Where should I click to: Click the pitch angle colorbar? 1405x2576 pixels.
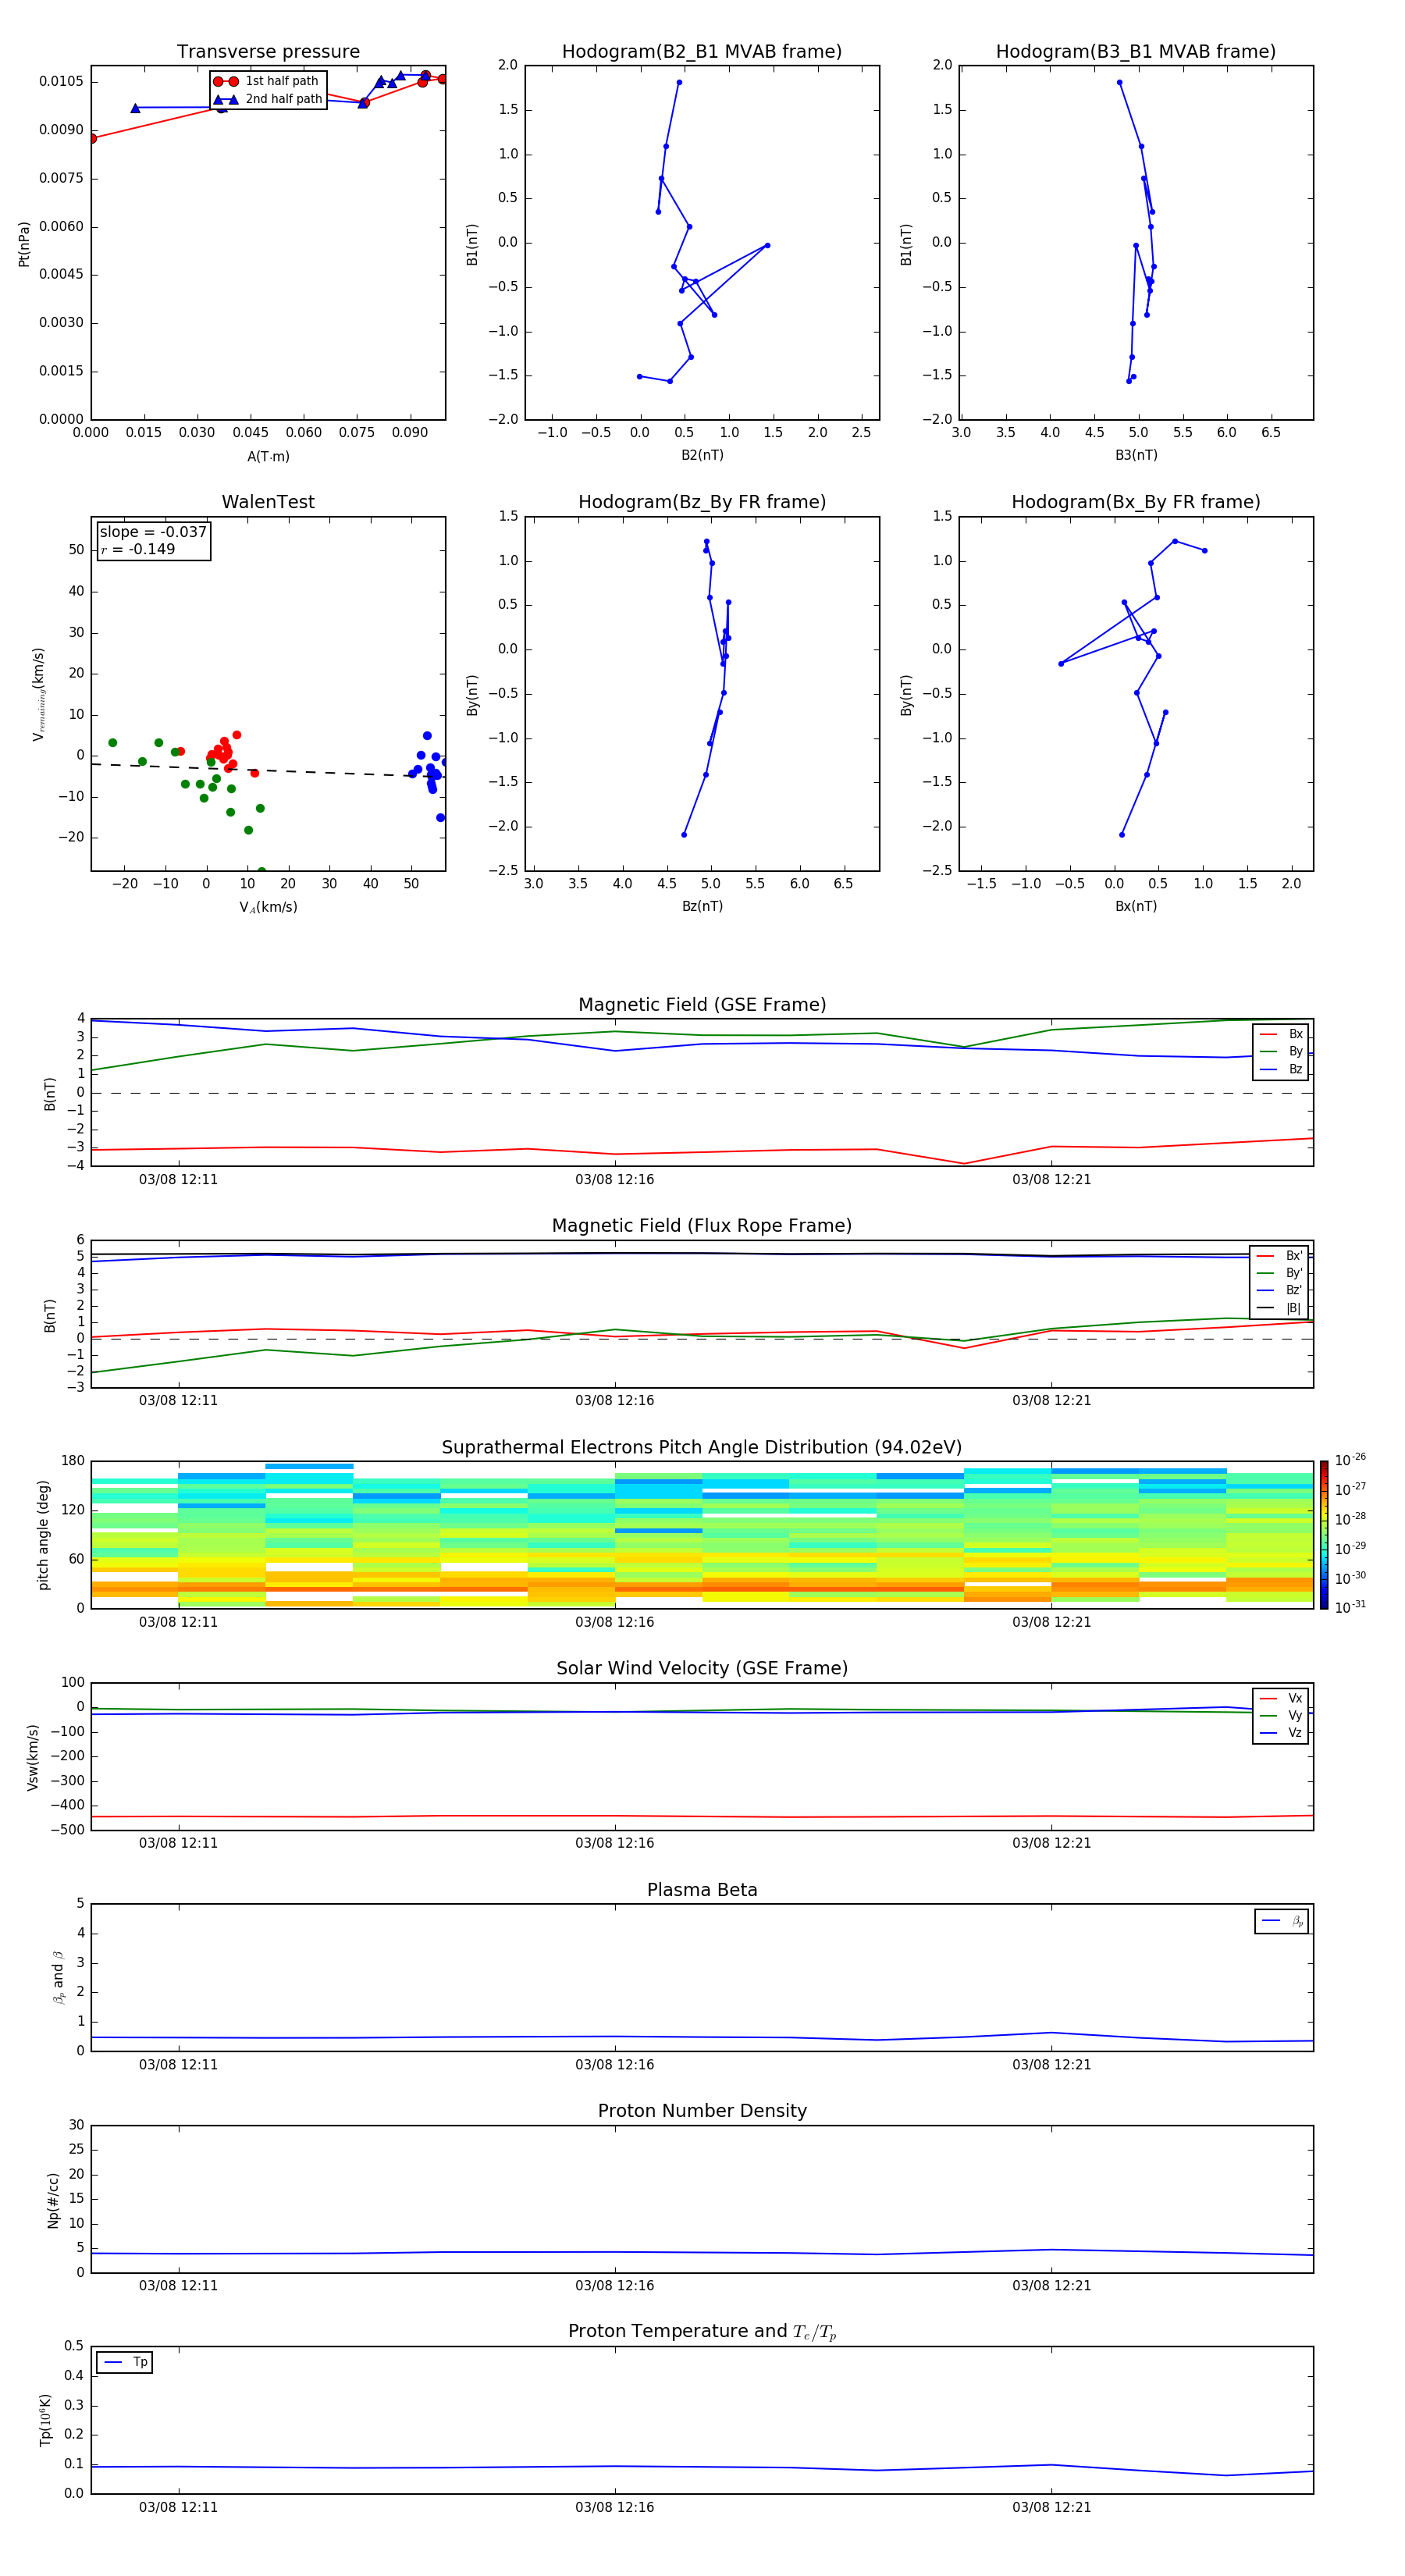click(x=1324, y=1534)
